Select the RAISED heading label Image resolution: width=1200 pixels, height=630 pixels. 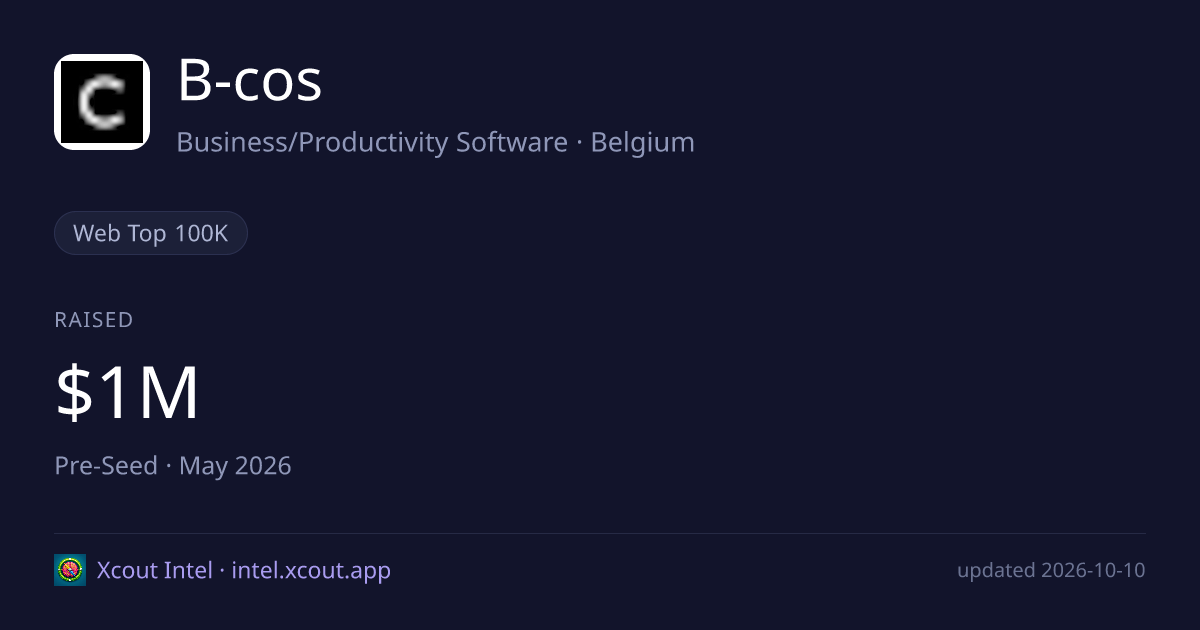pos(94,320)
